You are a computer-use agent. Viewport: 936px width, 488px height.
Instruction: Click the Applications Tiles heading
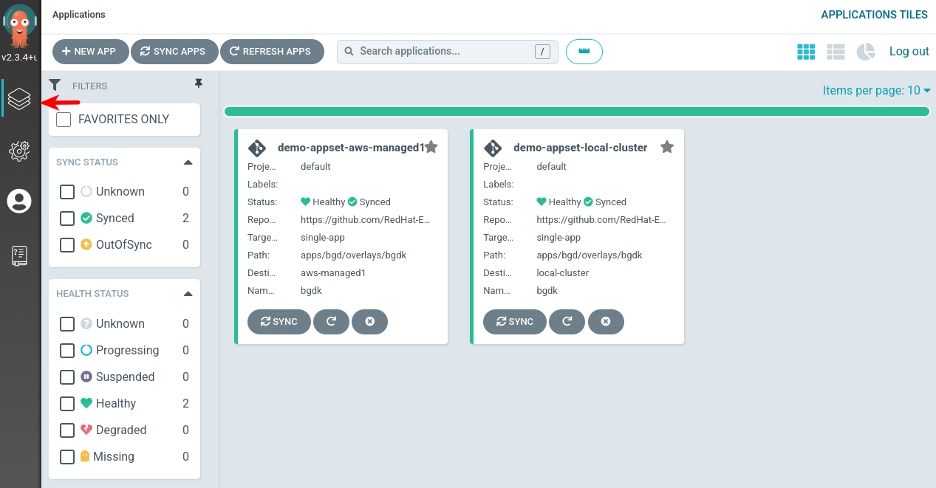874,14
